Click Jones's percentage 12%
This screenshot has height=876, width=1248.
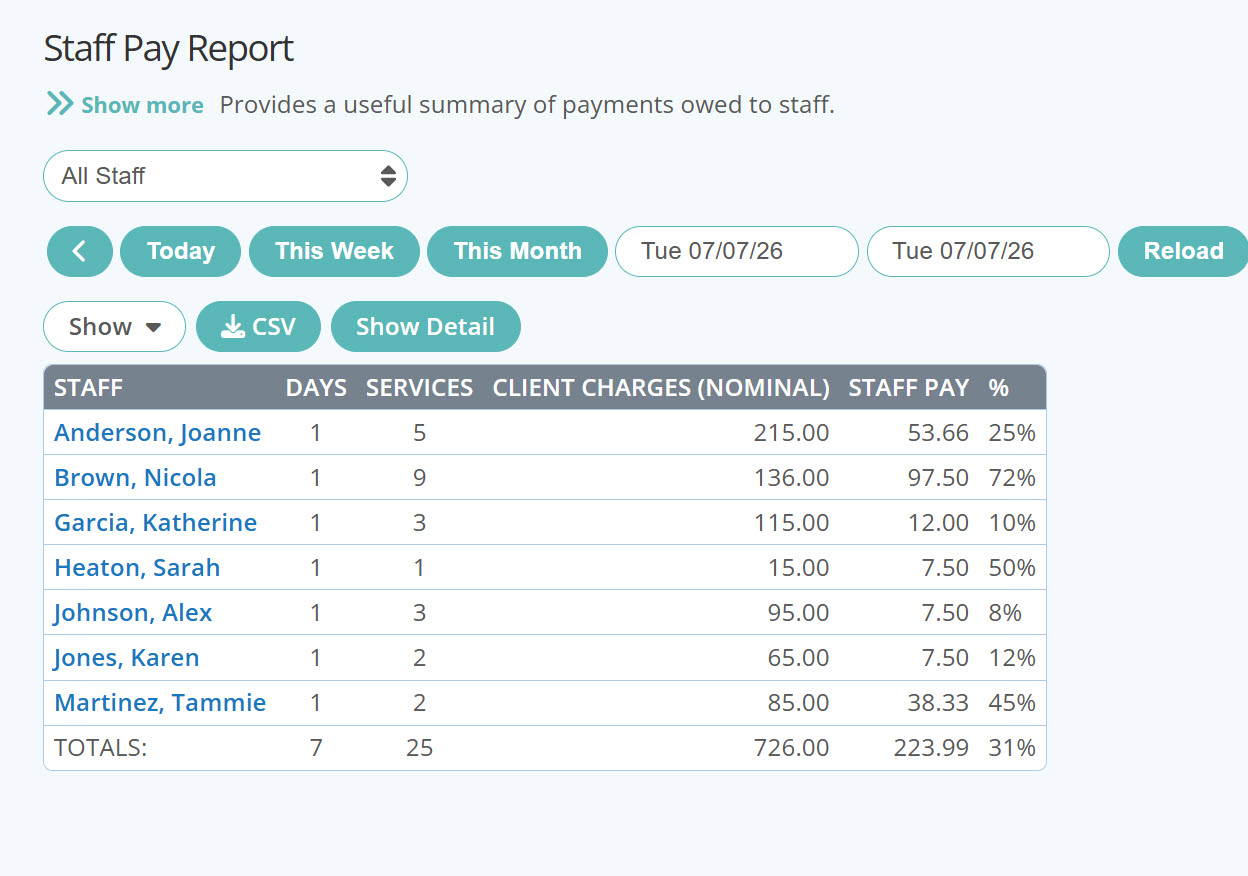coord(1012,658)
